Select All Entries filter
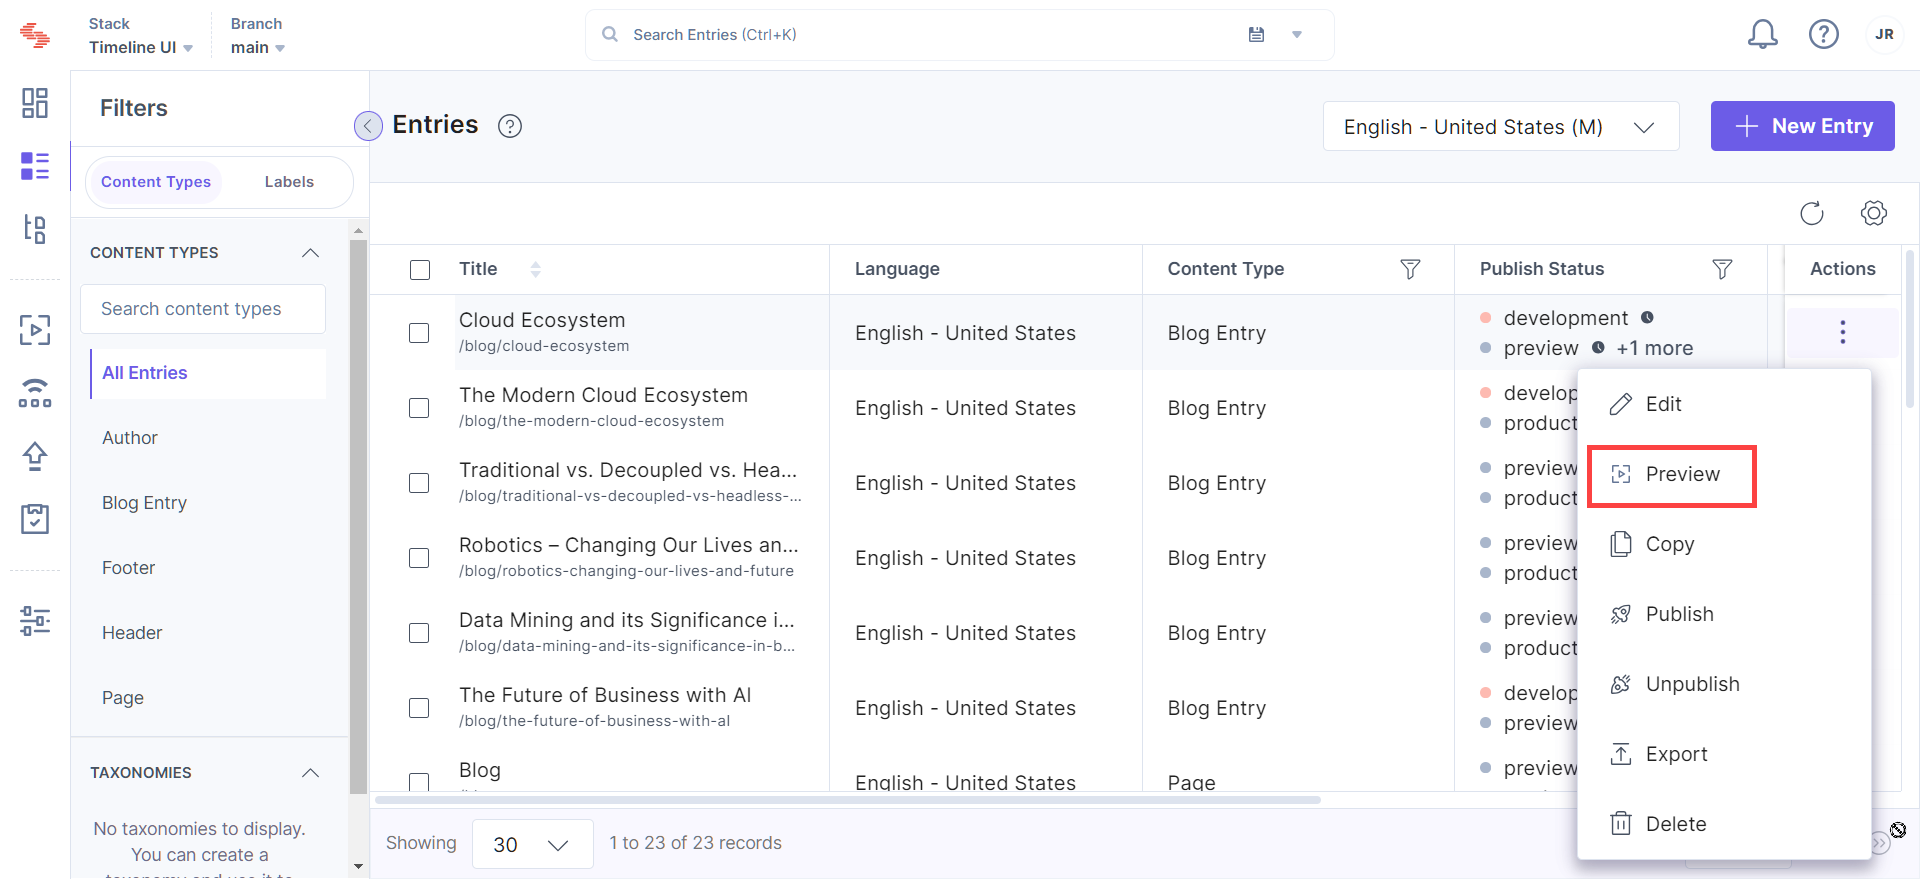This screenshot has width=1920, height=879. tap(208, 373)
